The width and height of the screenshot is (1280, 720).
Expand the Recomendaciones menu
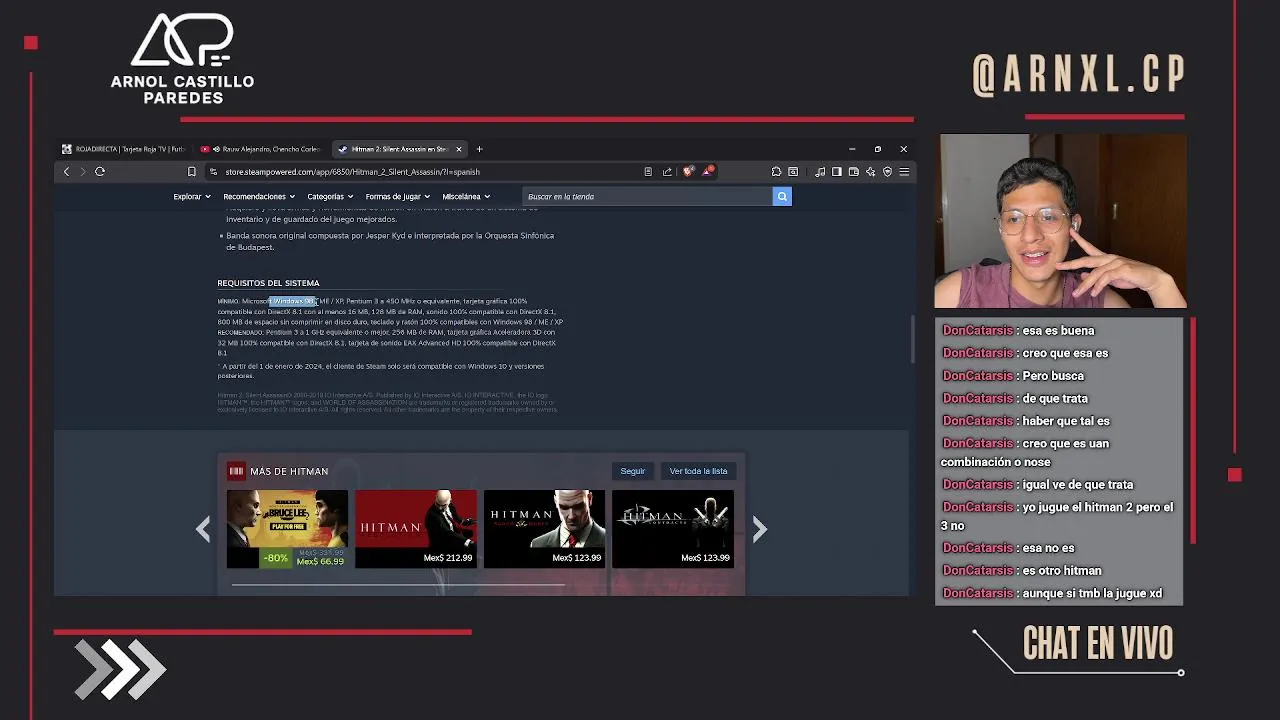point(259,197)
